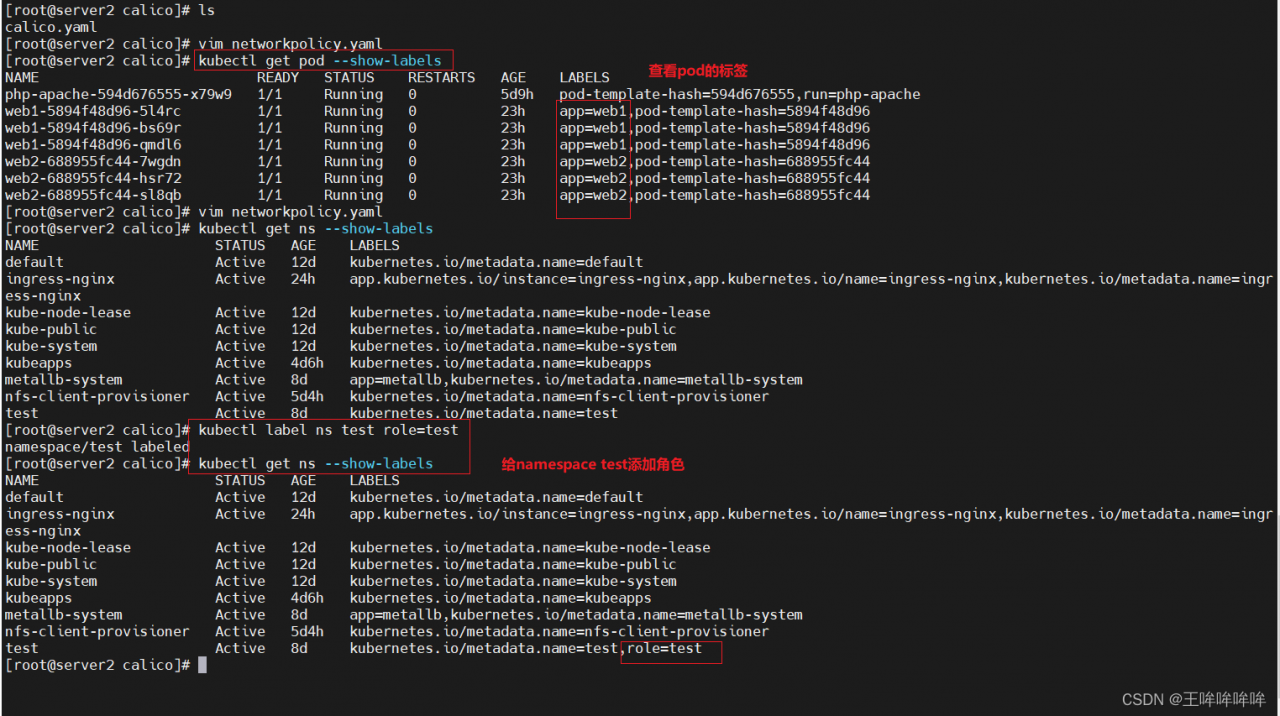Click the web1-5894f48d96-5l4rc pod name

click(x=93, y=111)
